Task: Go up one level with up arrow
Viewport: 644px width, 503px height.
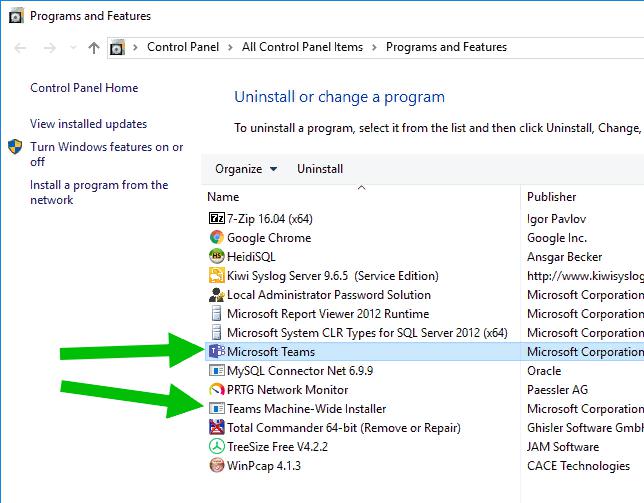Action: point(94,48)
